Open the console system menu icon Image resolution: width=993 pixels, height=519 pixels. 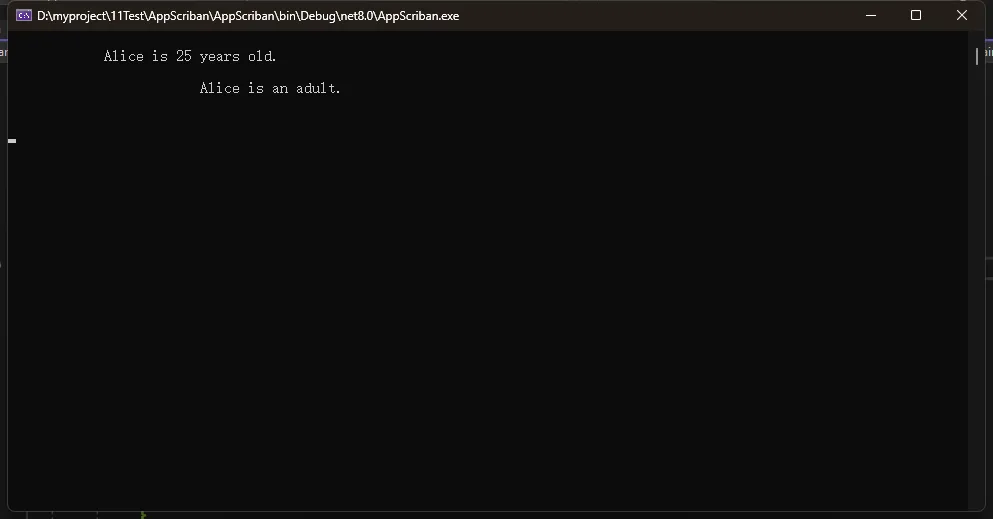[x=23, y=16]
